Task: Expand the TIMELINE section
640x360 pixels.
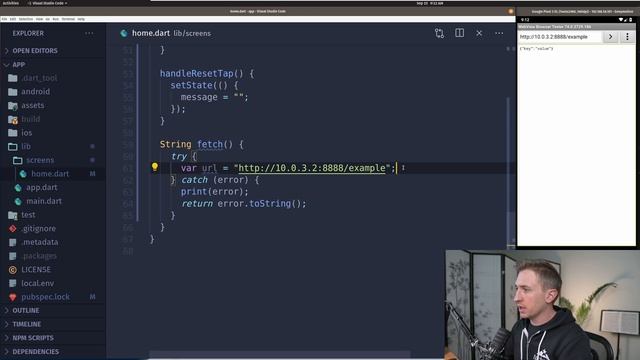Action: coord(53,324)
